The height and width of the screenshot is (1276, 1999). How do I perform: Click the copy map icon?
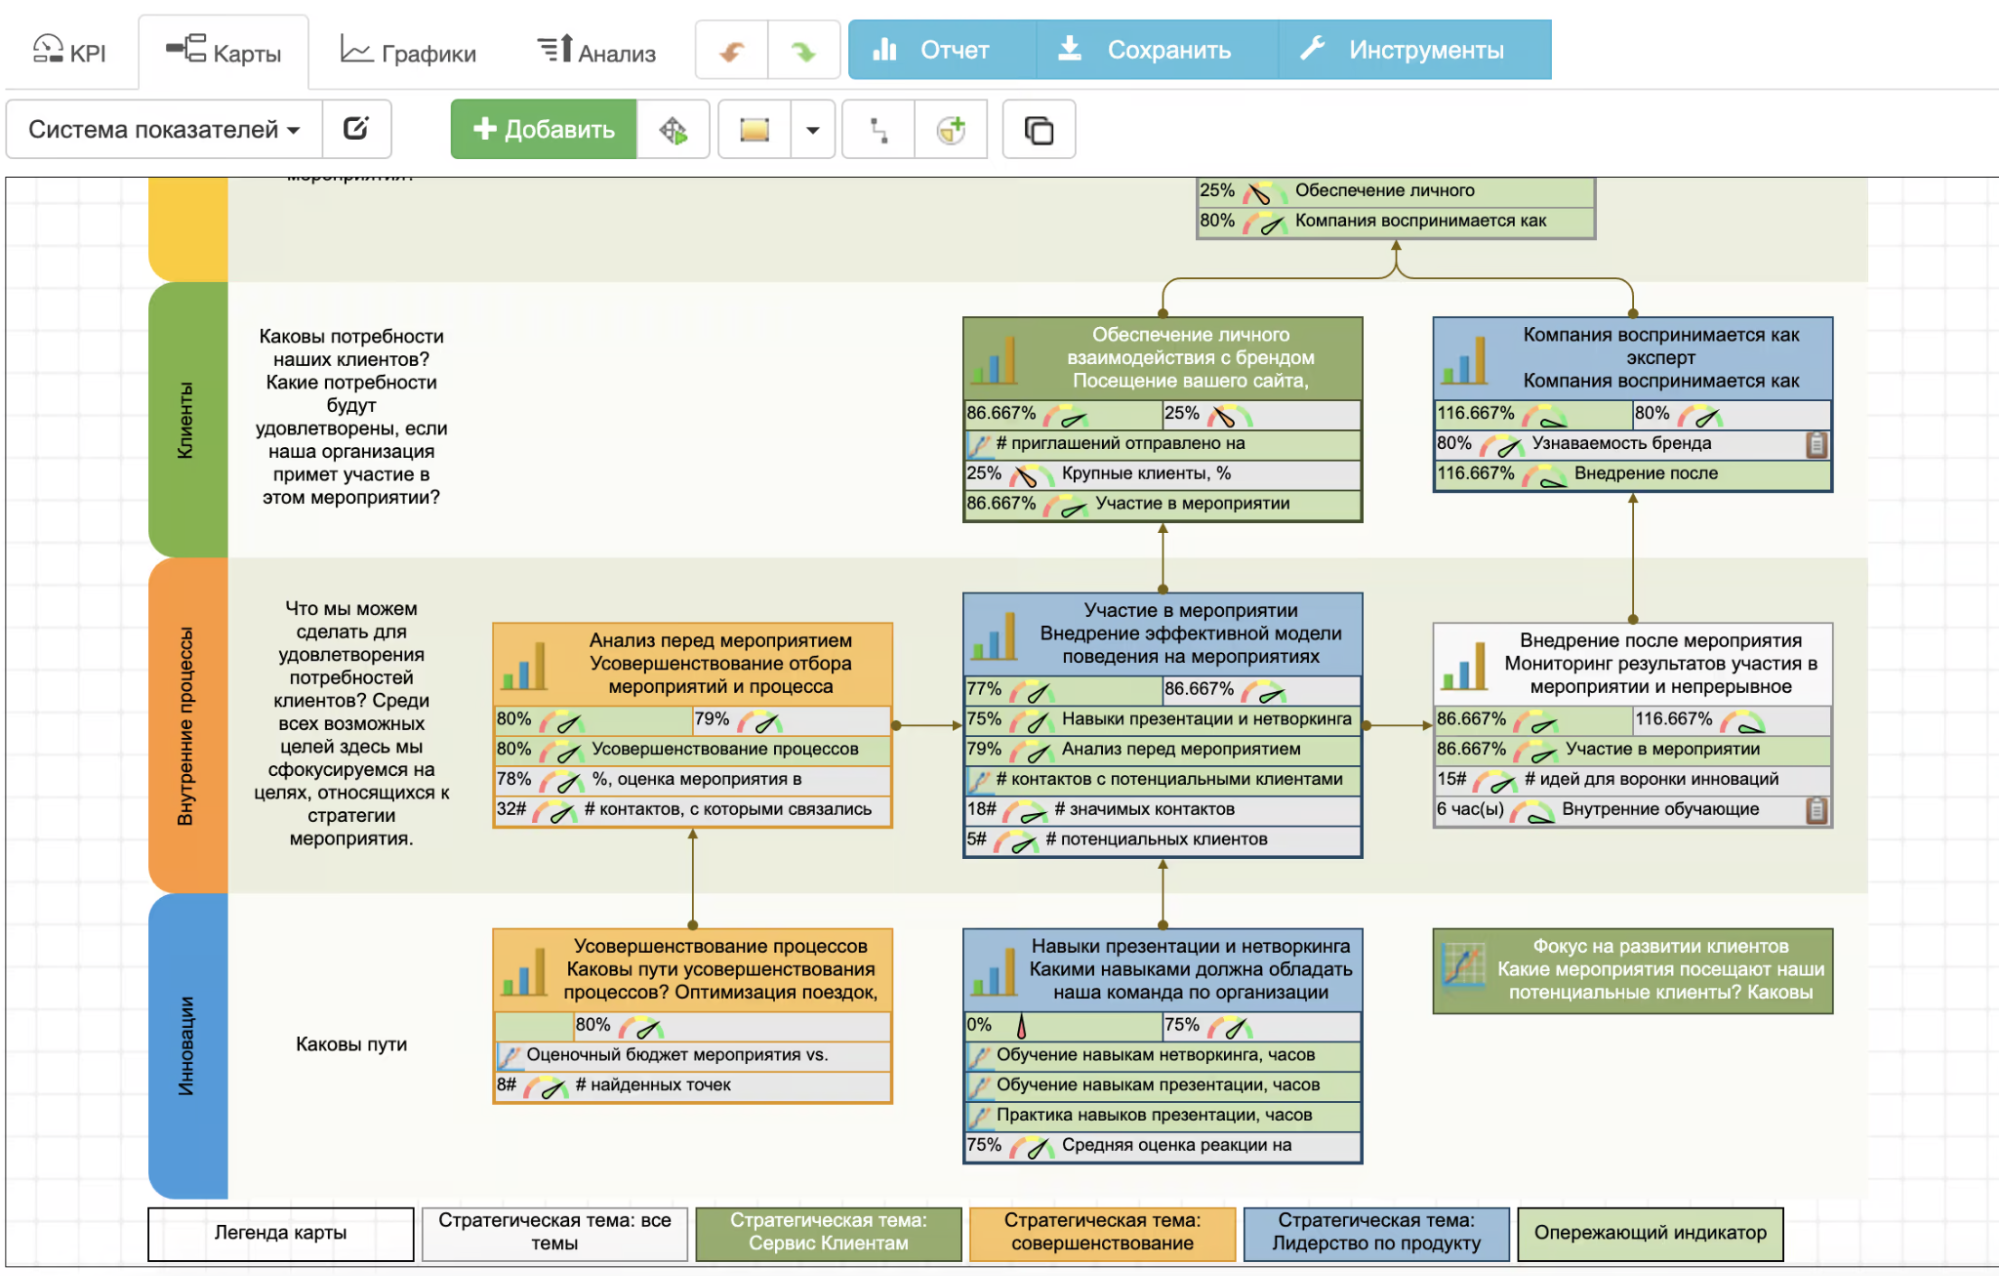(1039, 129)
